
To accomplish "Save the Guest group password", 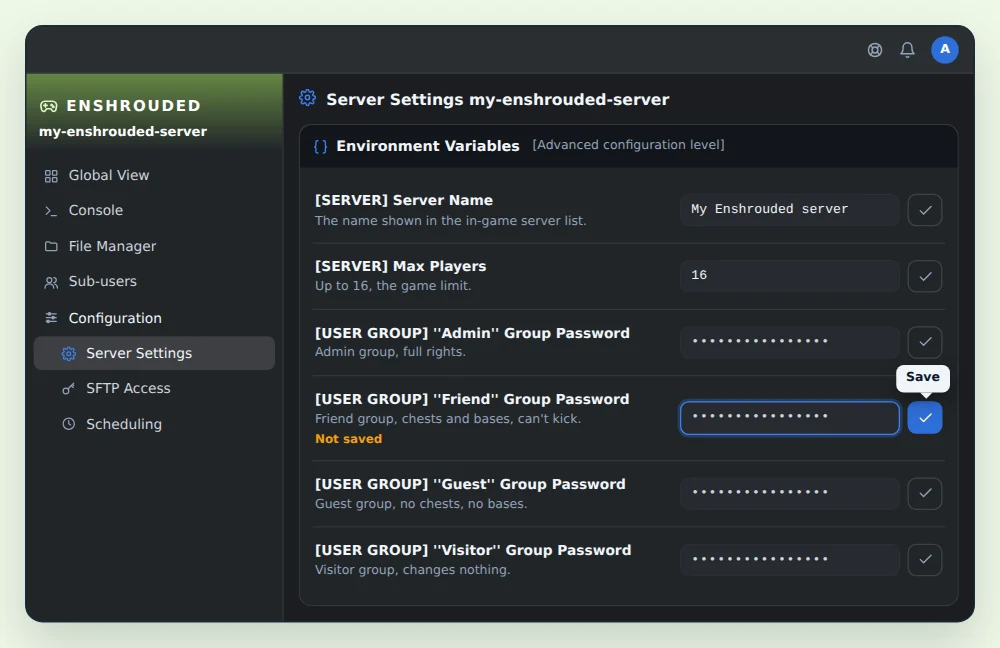I will [925, 493].
